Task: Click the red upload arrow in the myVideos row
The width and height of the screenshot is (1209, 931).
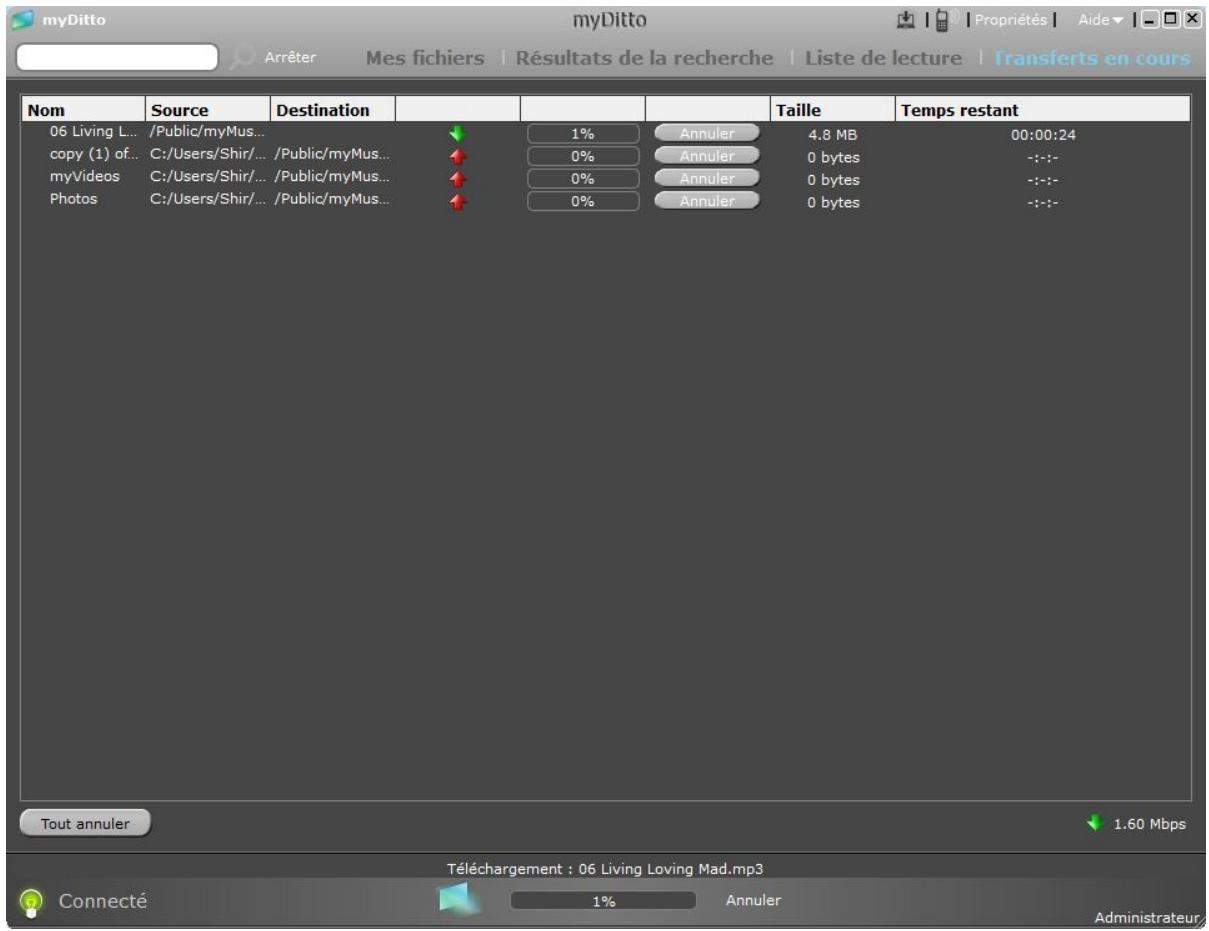Action: coord(459,180)
